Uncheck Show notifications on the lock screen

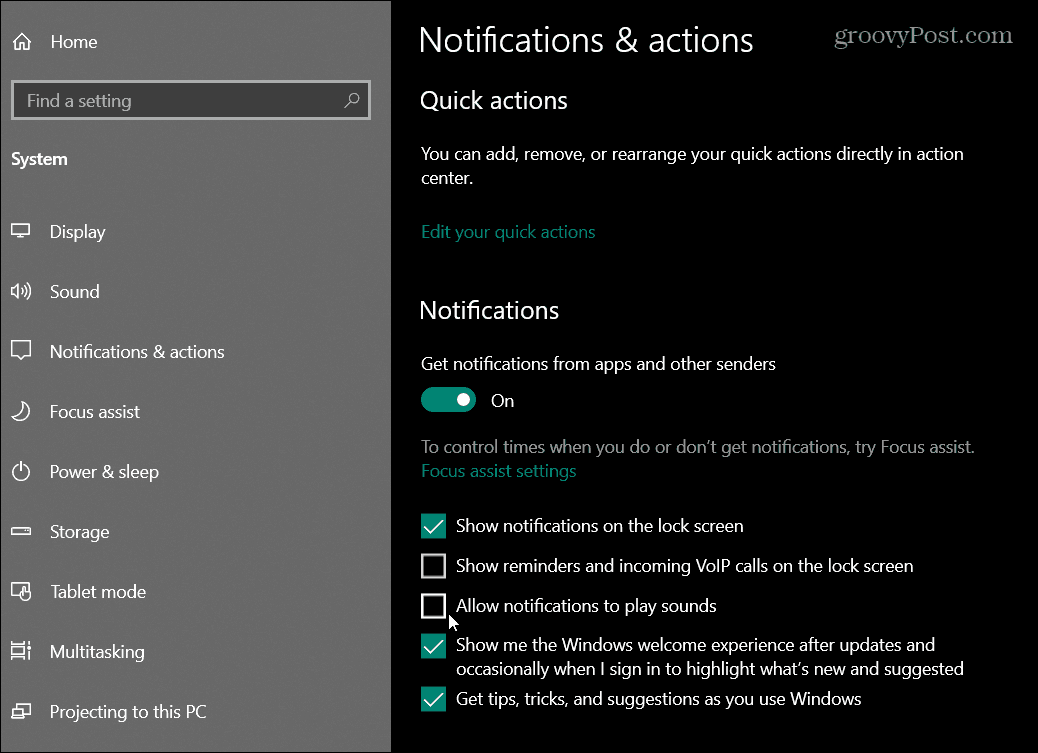pyautogui.click(x=434, y=526)
